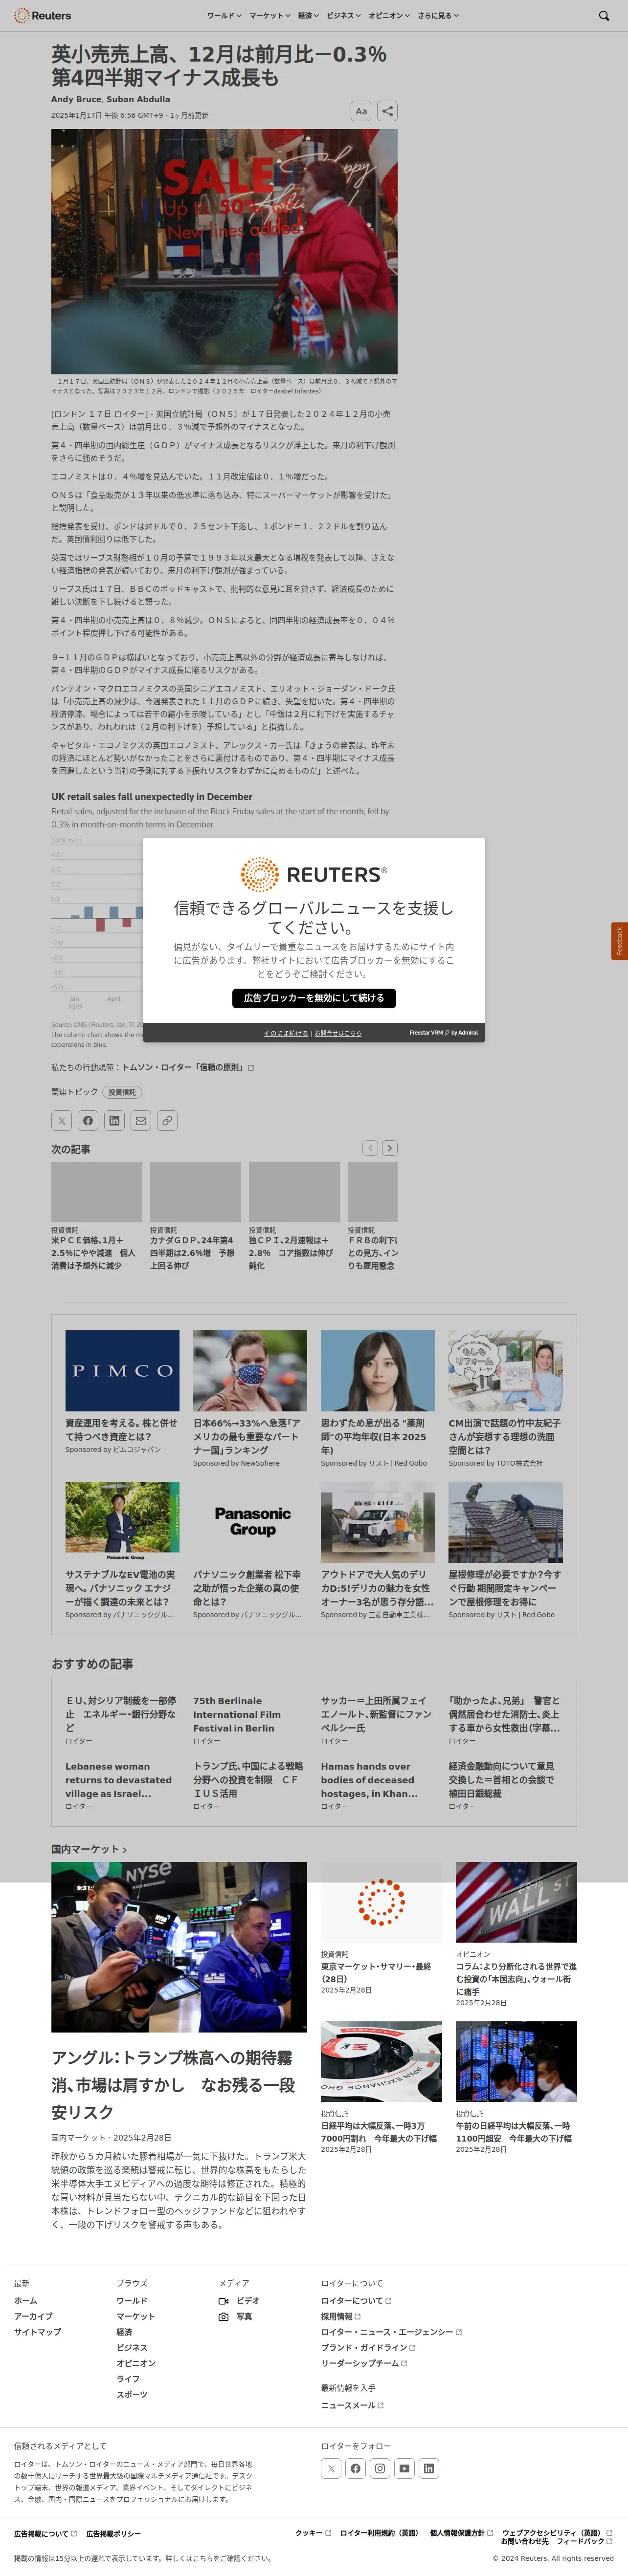Follow Reuters on Facebook in the footer
Viewport: 628px width, 2576px height.
(x=355, y=2468)
